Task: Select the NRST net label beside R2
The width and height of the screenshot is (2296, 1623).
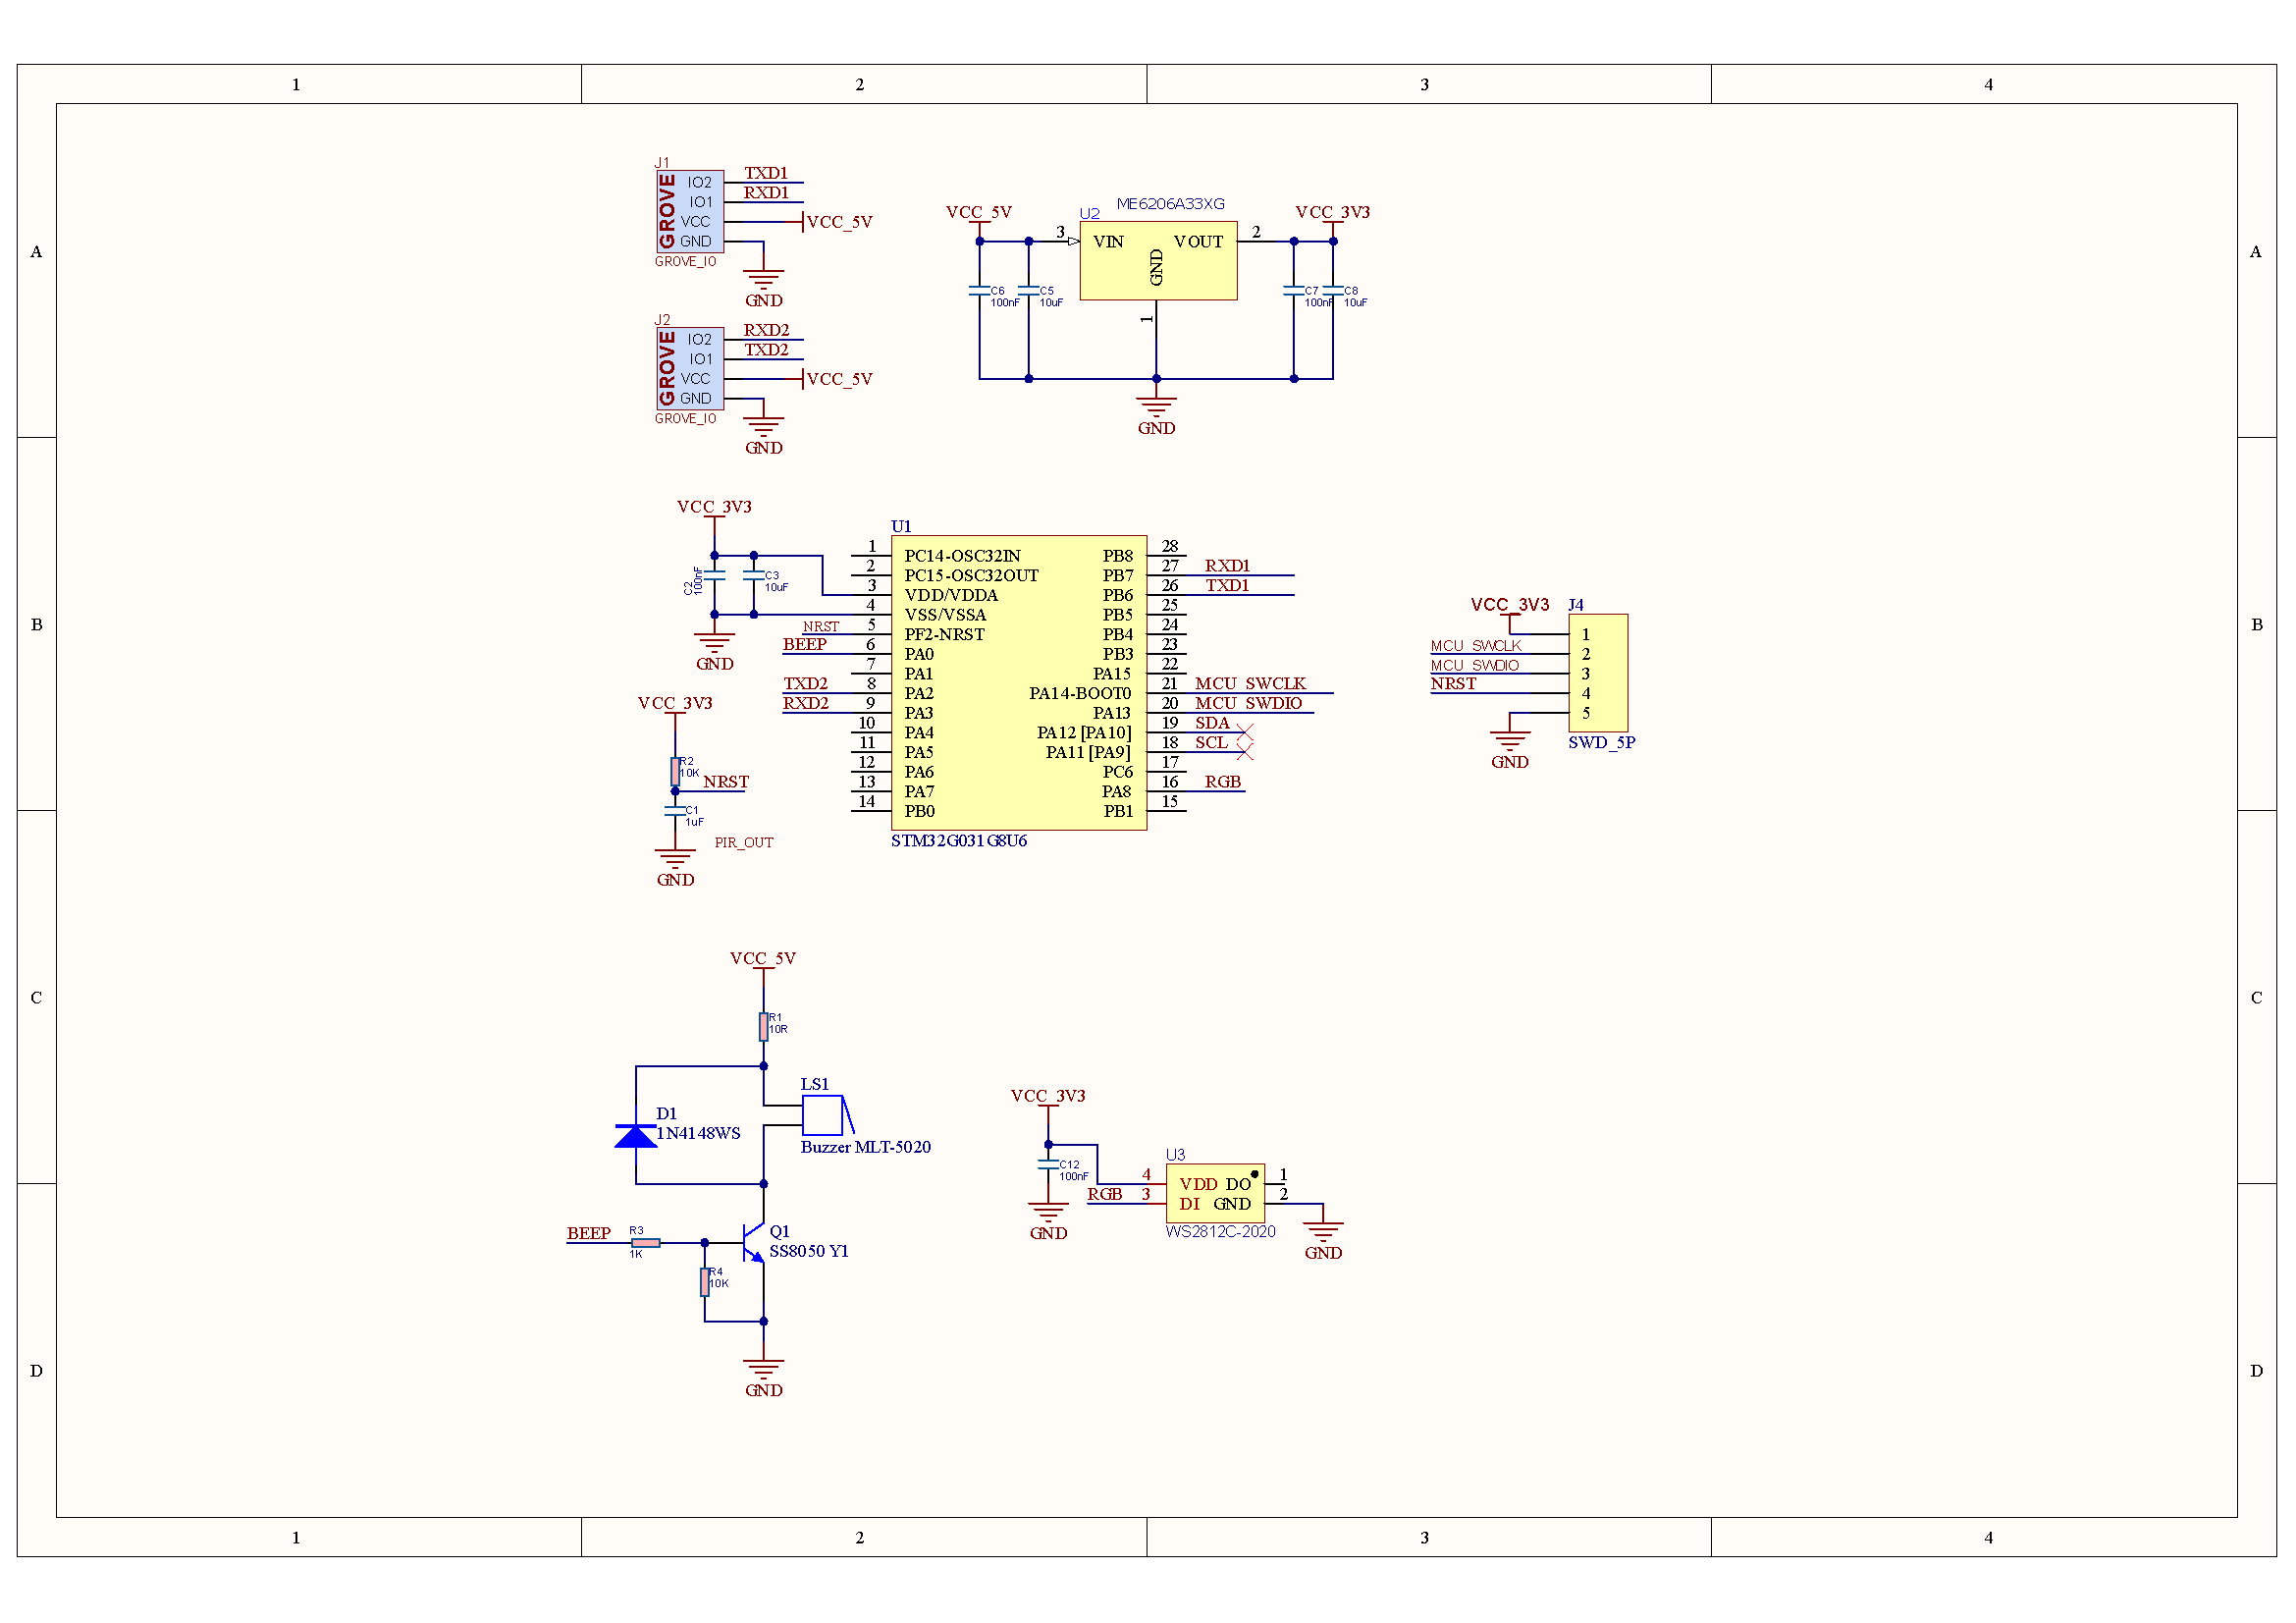Action: click(x=725, y=782)
